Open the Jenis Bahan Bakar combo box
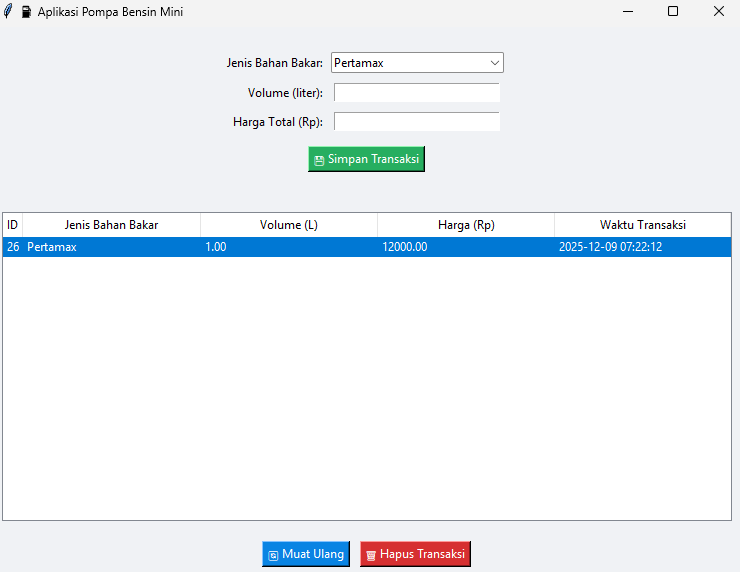This screenshot has width=740, height=572. [417, 63]
